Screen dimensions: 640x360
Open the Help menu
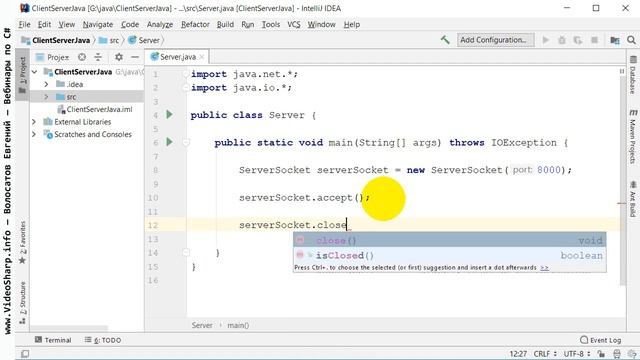coord(351,24)
